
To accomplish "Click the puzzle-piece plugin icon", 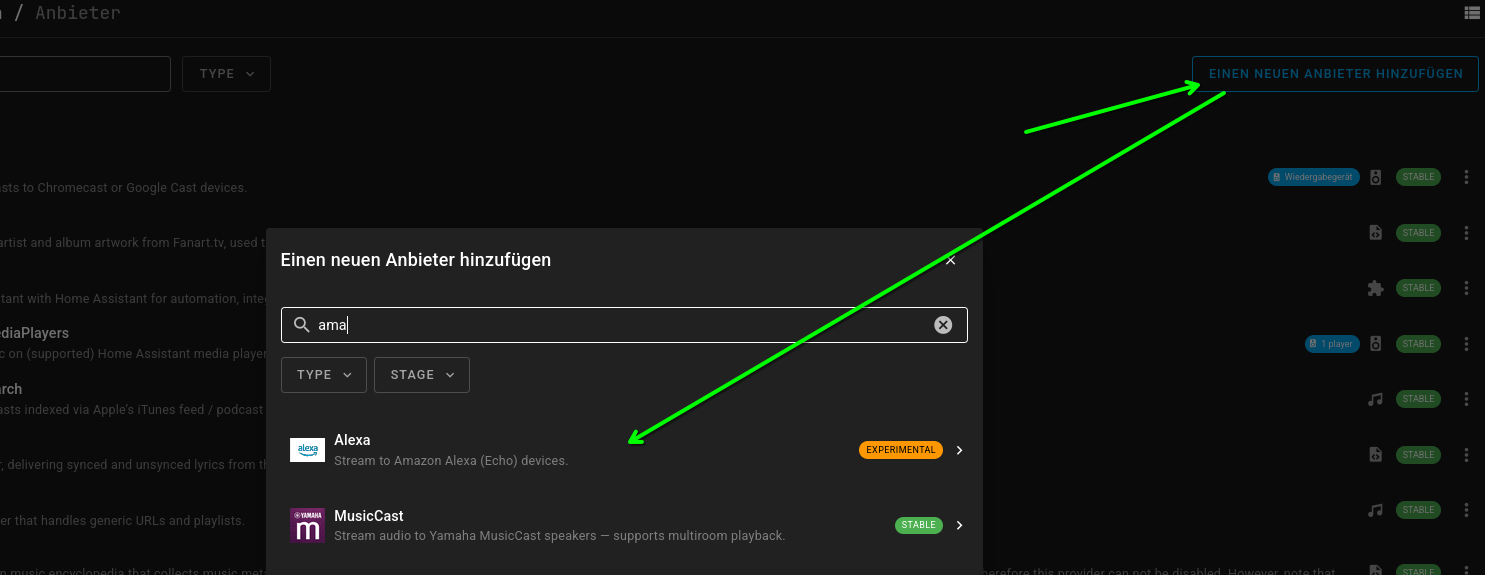I will [x=1375, y=288].
